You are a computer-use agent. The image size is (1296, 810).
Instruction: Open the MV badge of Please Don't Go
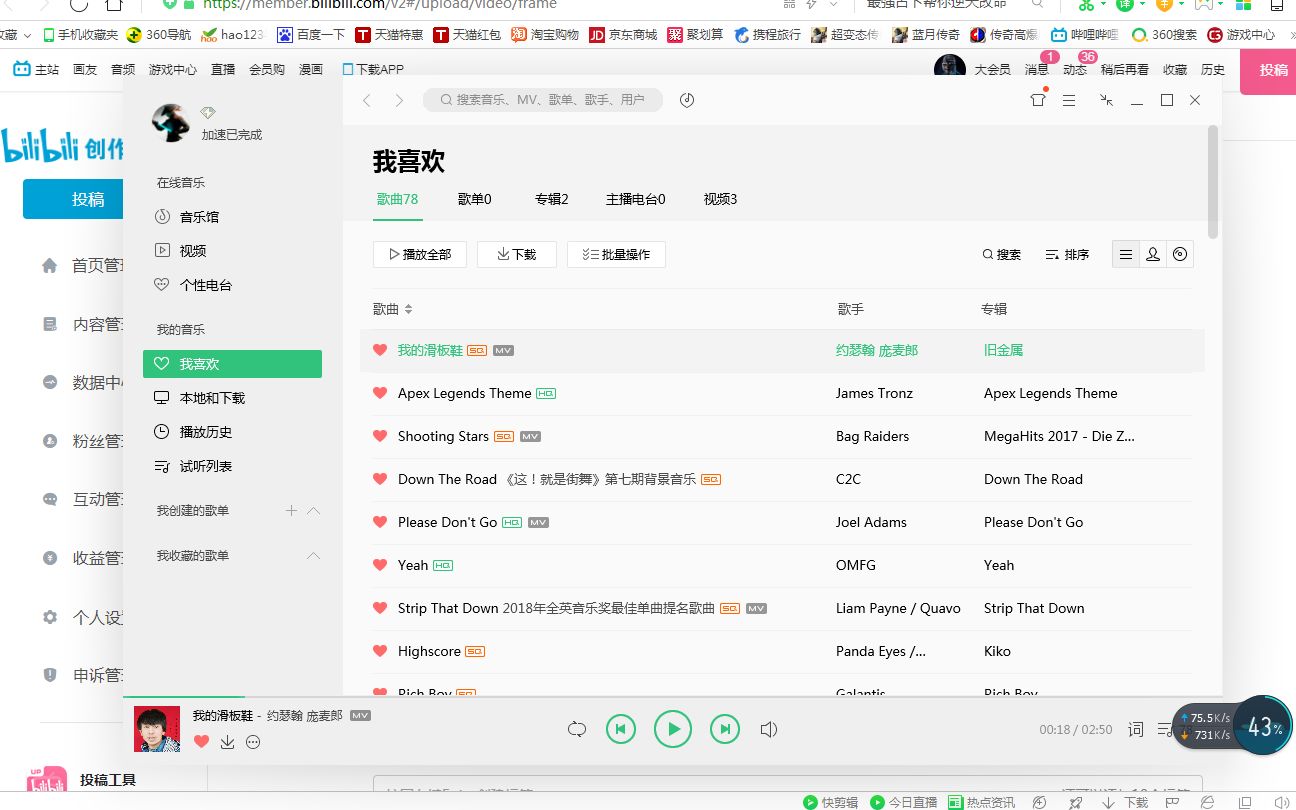539,523
